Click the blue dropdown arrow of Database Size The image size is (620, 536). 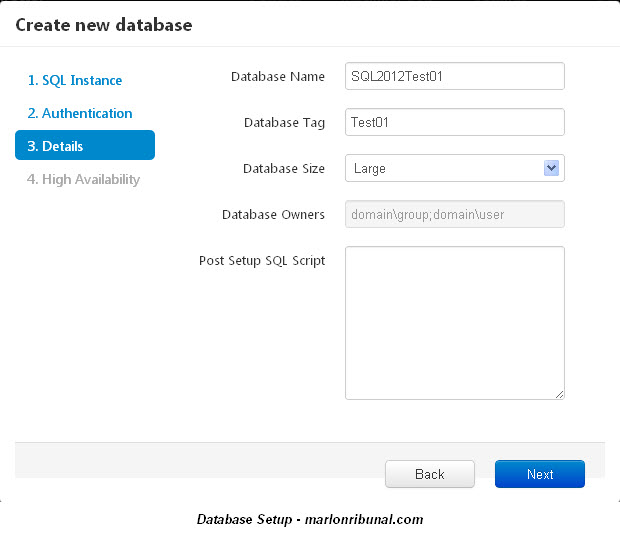[551, 168]
